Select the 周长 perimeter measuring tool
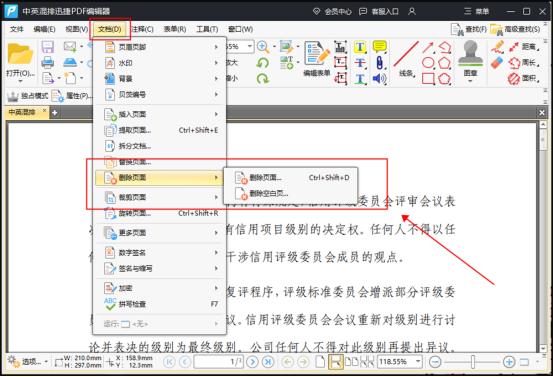The height and width of the screenshot is (377, 553). click(x=524, y=63)
